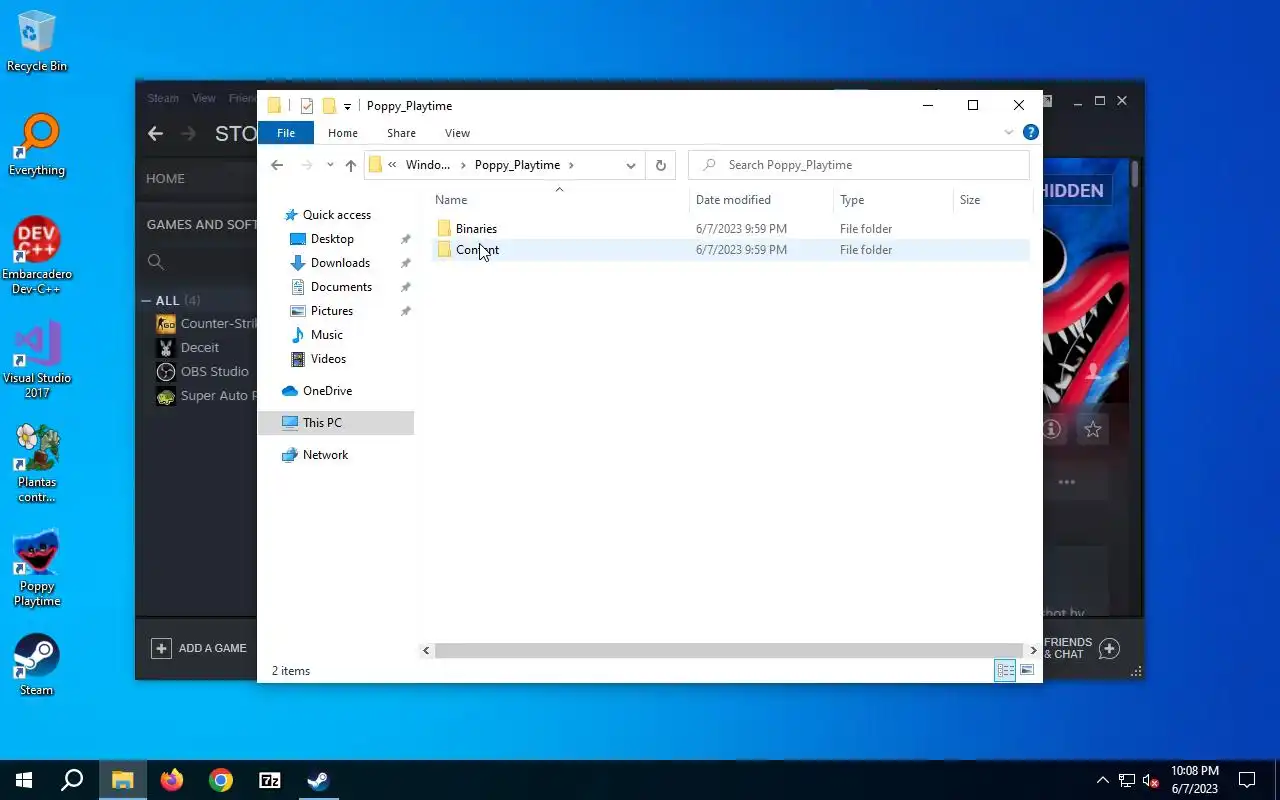Open the File tab in Explorer
The image size is (1280, 800).
tap(286, 133)
